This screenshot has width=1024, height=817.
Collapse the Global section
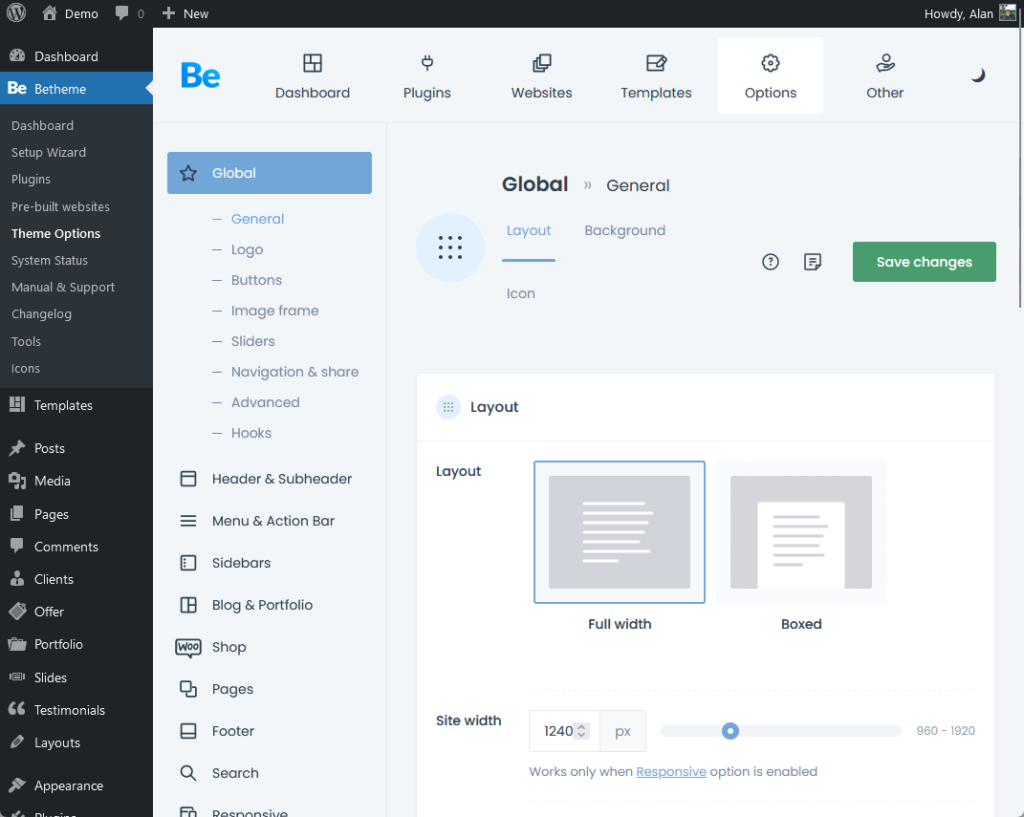269,173
